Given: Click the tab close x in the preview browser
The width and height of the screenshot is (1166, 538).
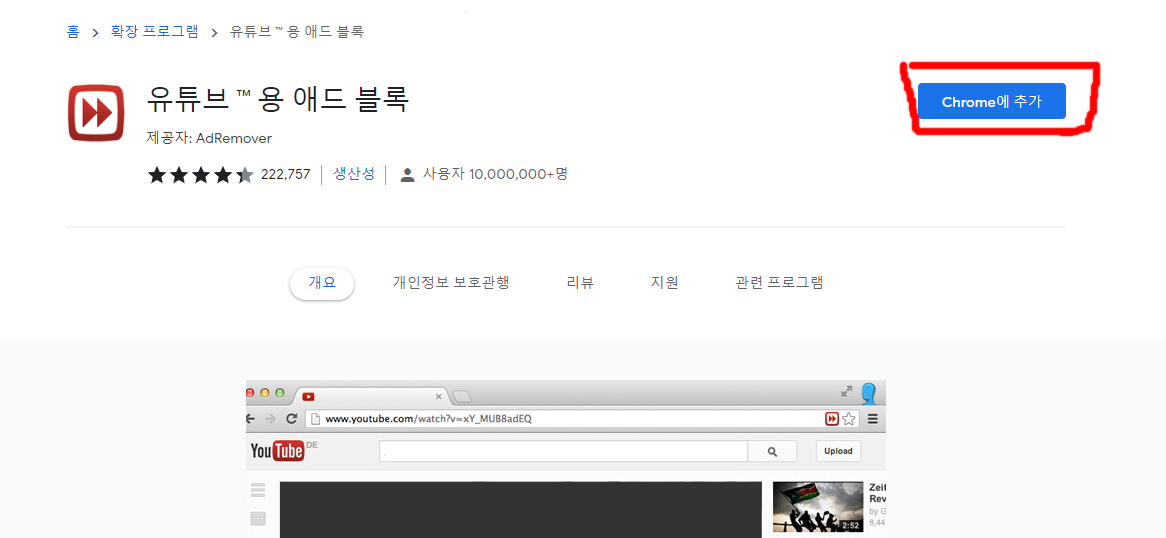Looking at the screenshot, I should pos(438,397).
